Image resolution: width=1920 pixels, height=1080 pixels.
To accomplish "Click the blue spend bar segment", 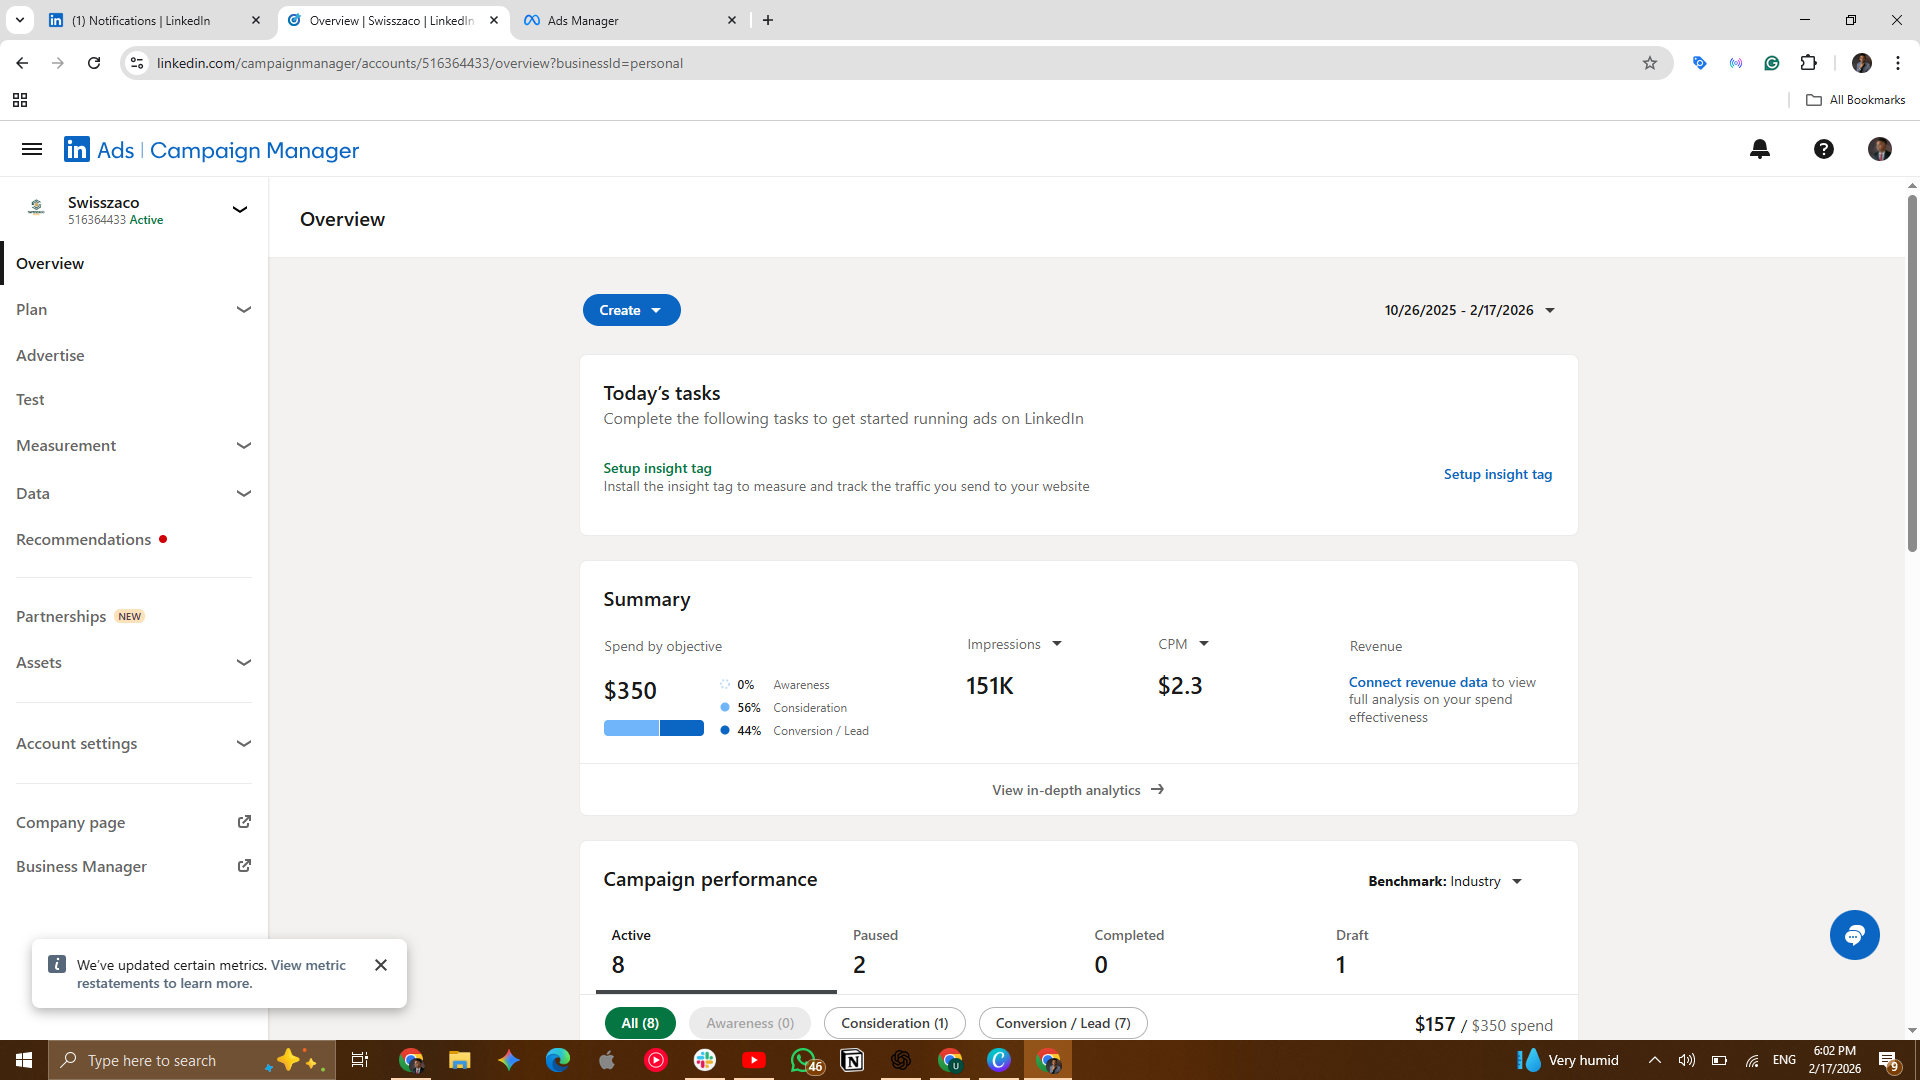I will (x=681, y=728).
